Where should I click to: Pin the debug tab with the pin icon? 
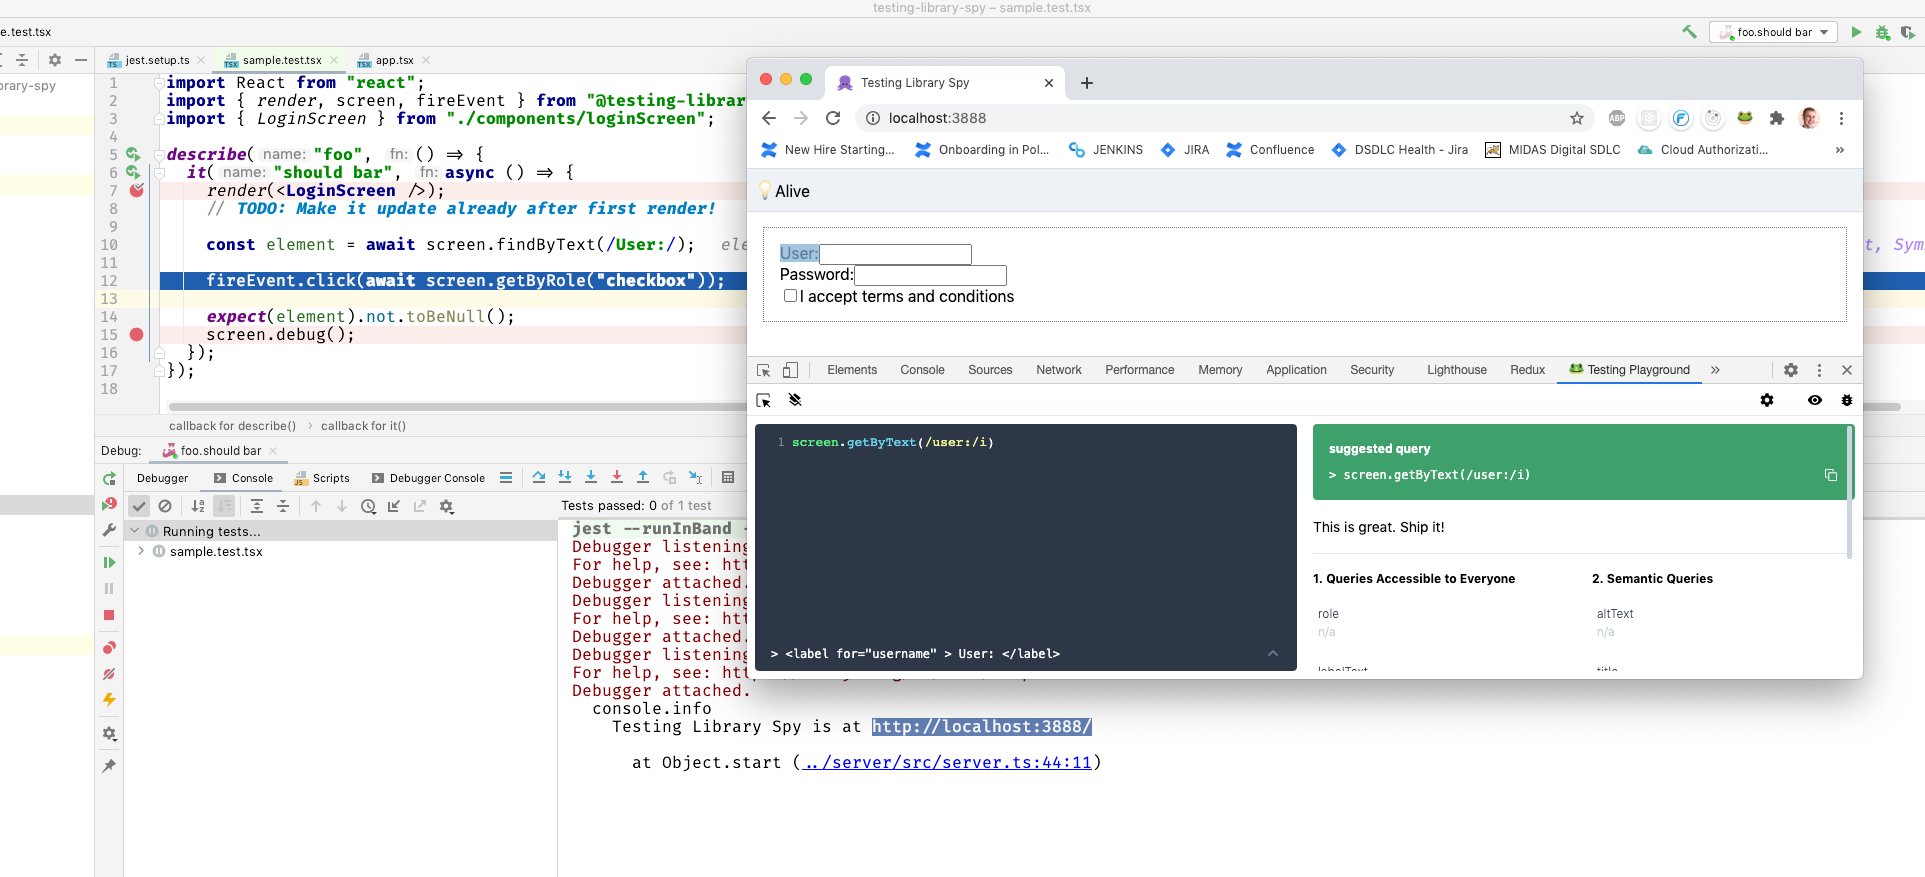109,766
